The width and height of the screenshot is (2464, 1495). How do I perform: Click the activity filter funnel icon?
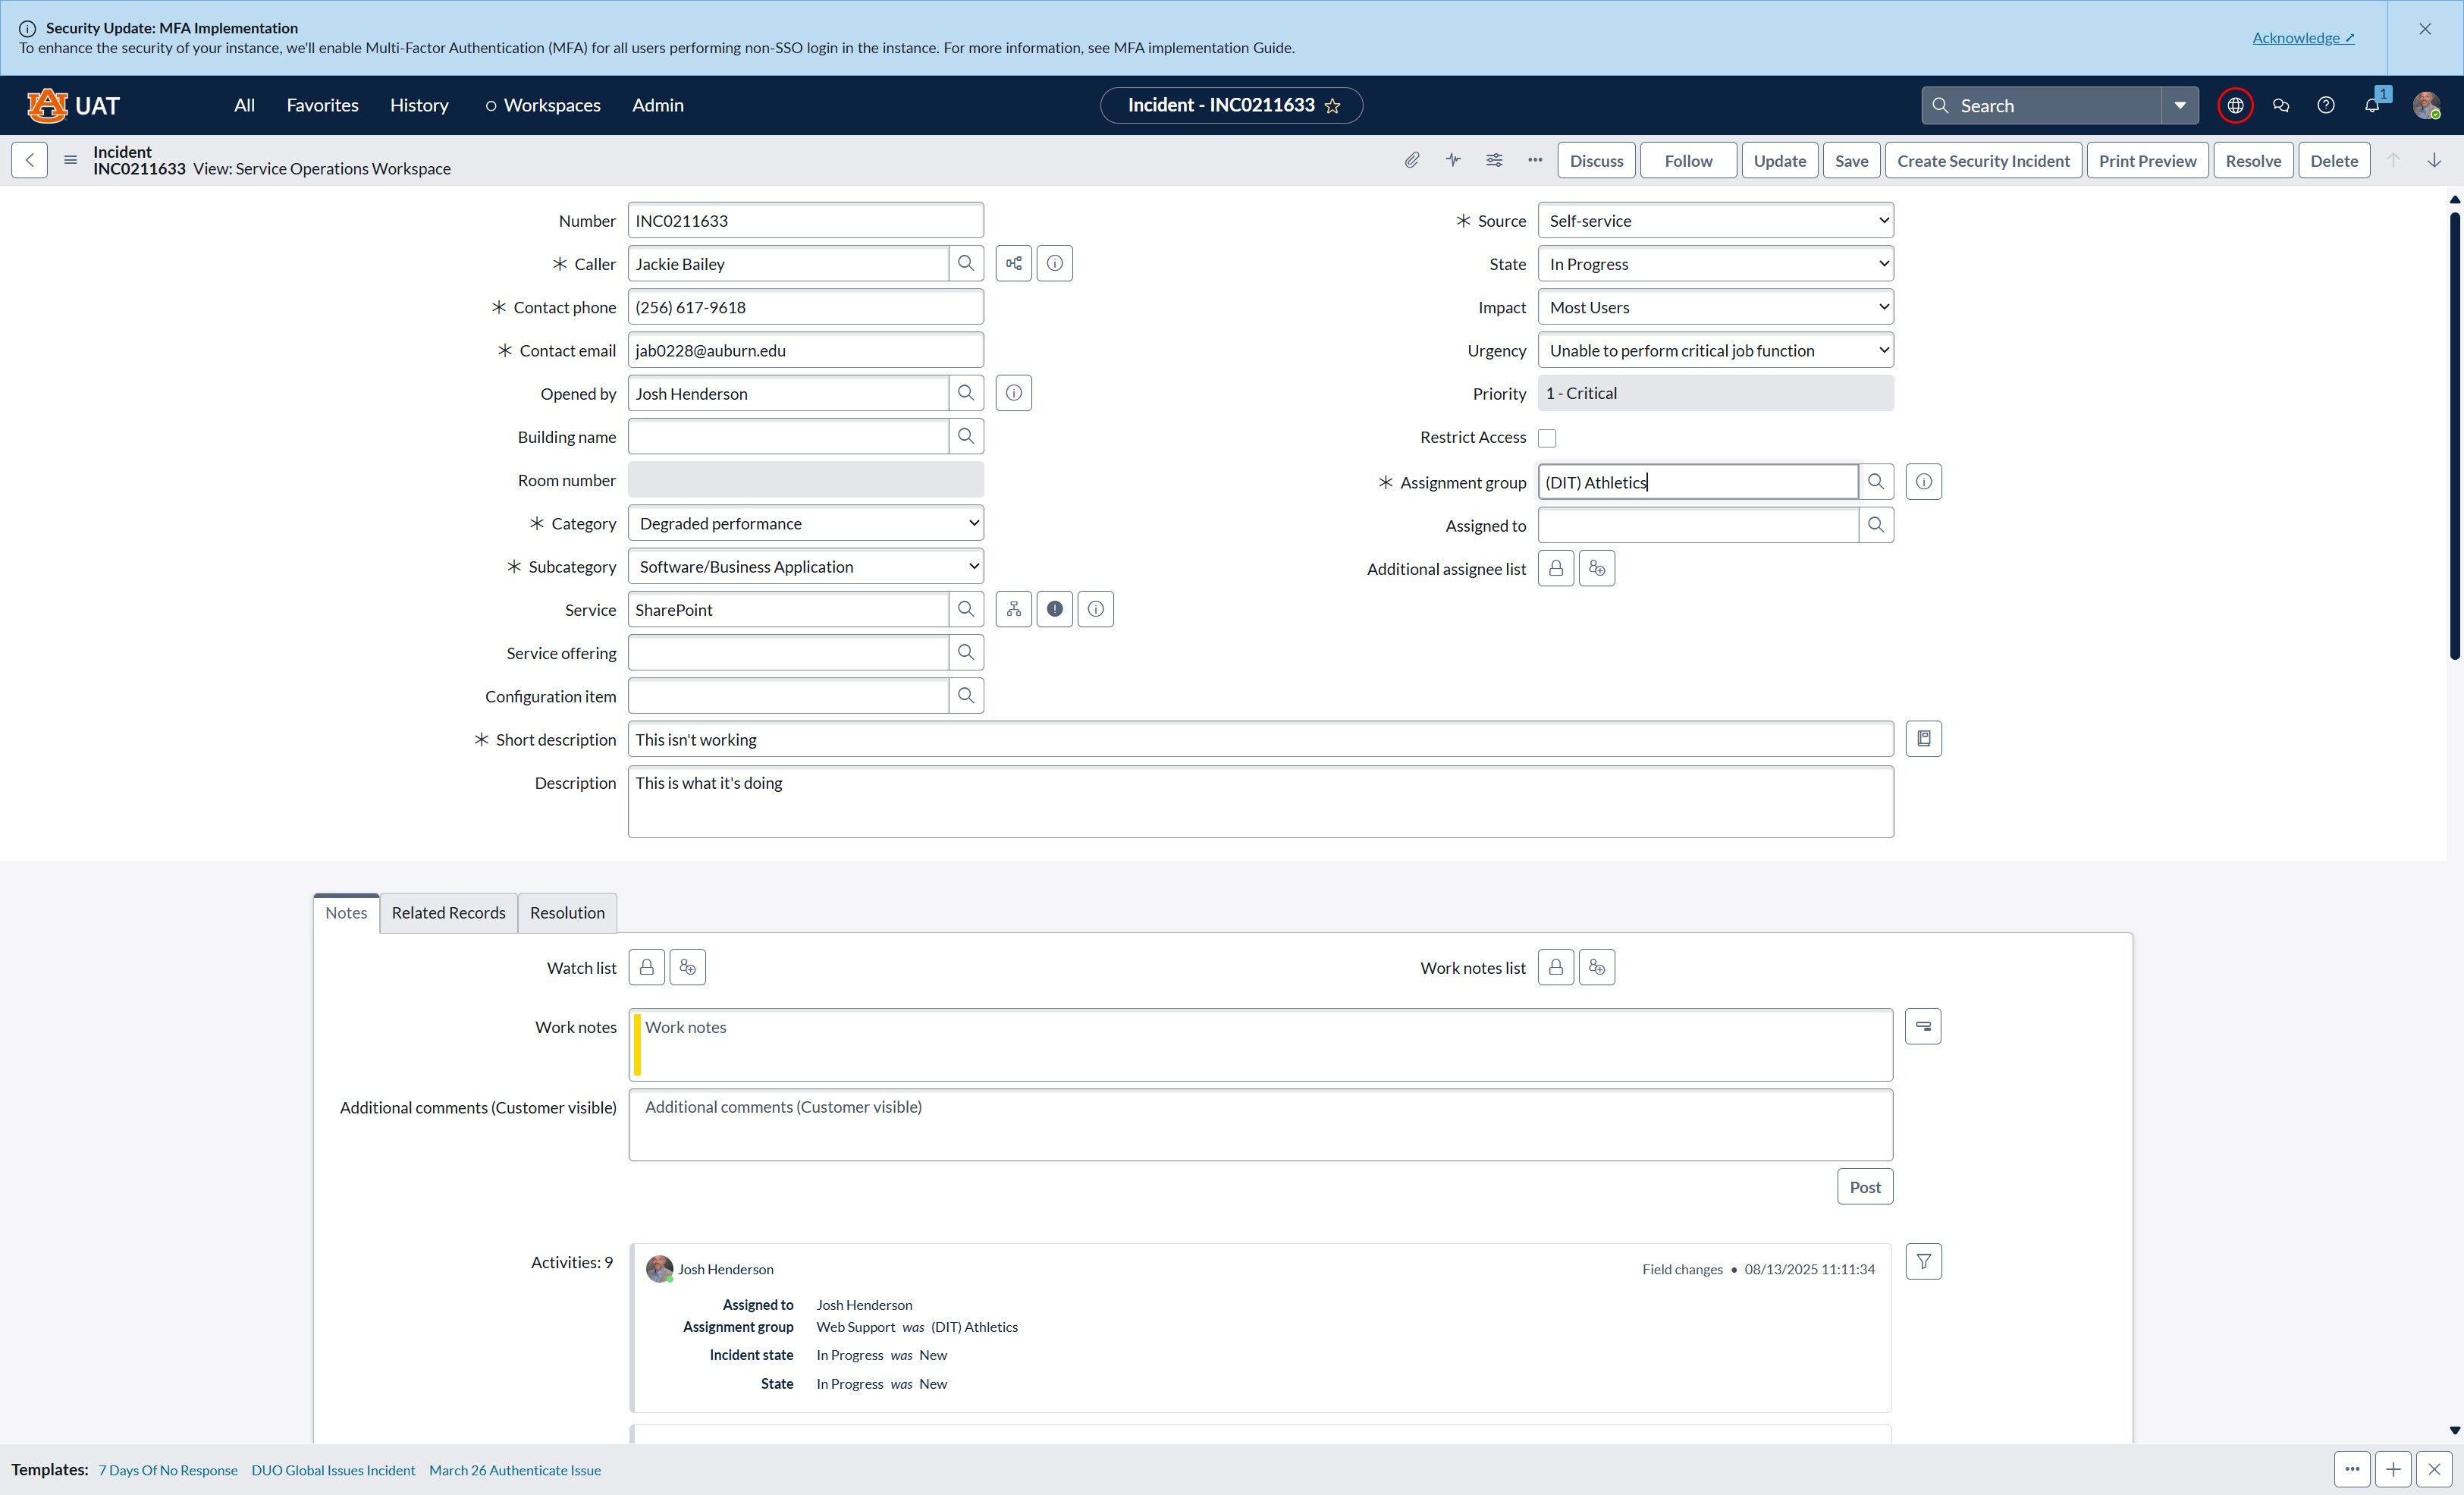click(1923, 1262)
